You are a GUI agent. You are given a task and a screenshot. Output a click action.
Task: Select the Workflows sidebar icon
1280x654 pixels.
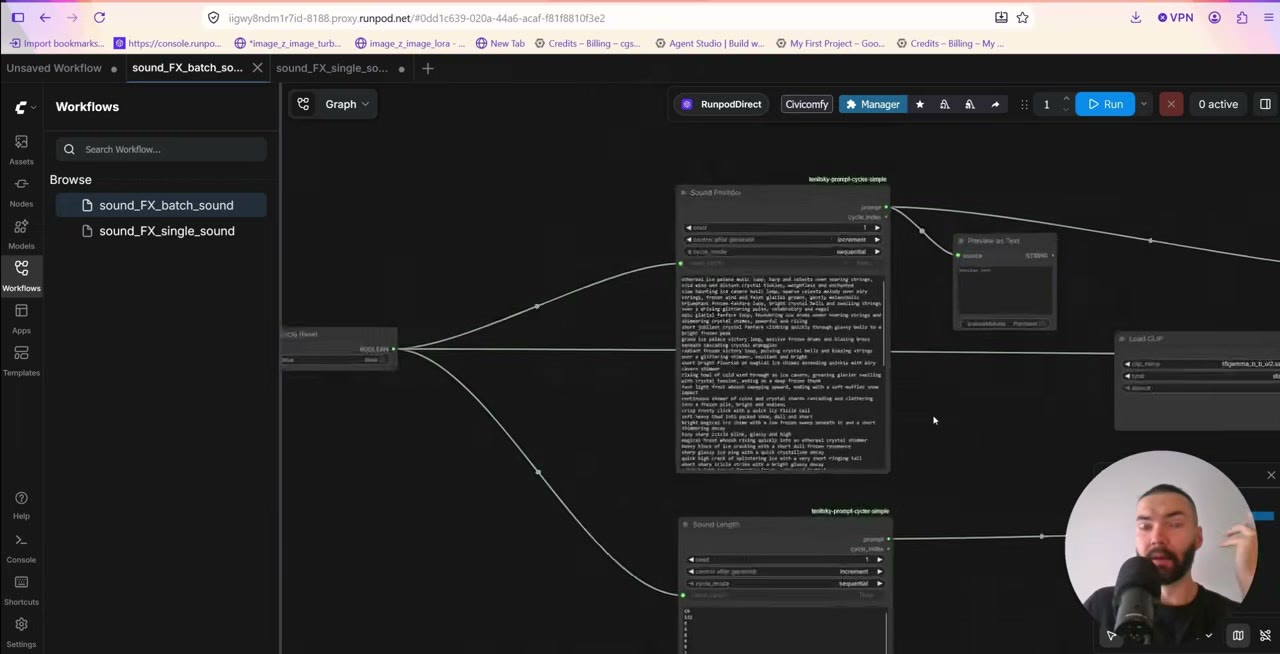coord(21,275)
